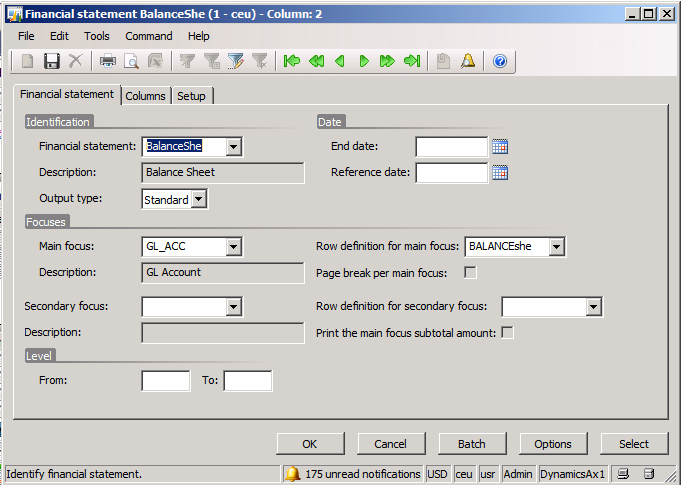Click the first status bar icon after DynamicsAx1
681x485 pixels.
623,474
